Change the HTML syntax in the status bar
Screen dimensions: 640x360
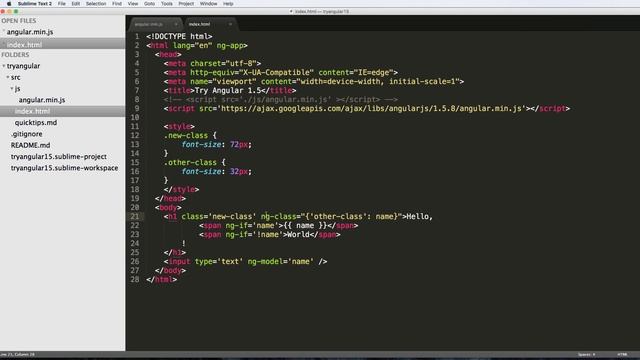(622, 355)
